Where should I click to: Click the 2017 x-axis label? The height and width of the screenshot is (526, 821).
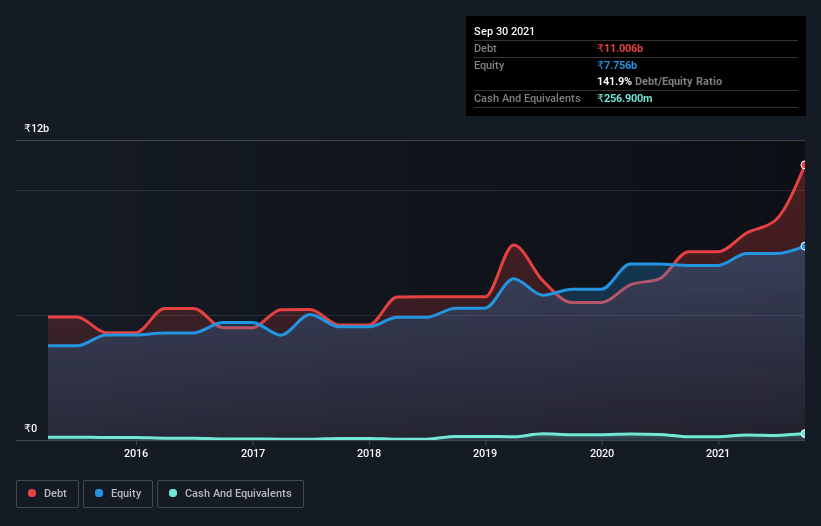tap(253, 453)
